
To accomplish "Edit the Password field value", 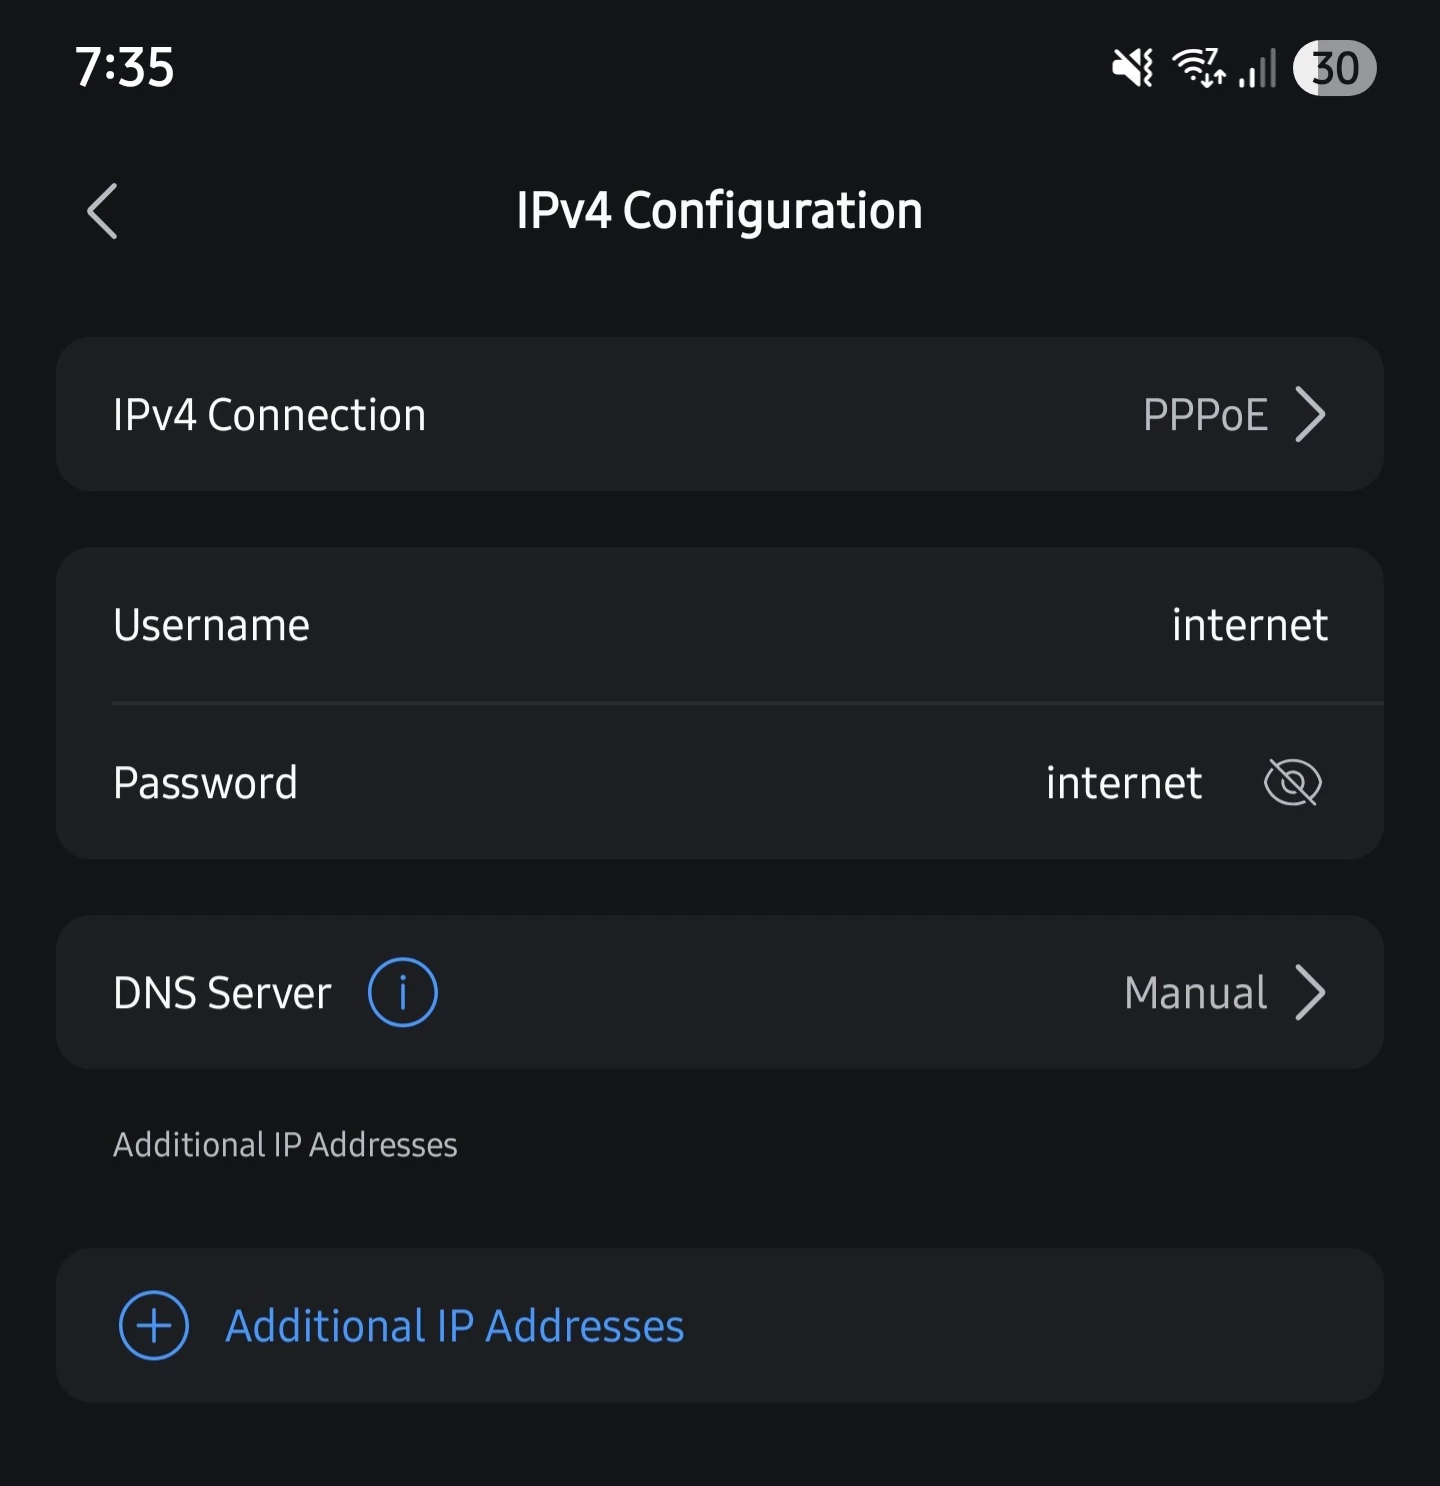I will [x=1123, y=782].
